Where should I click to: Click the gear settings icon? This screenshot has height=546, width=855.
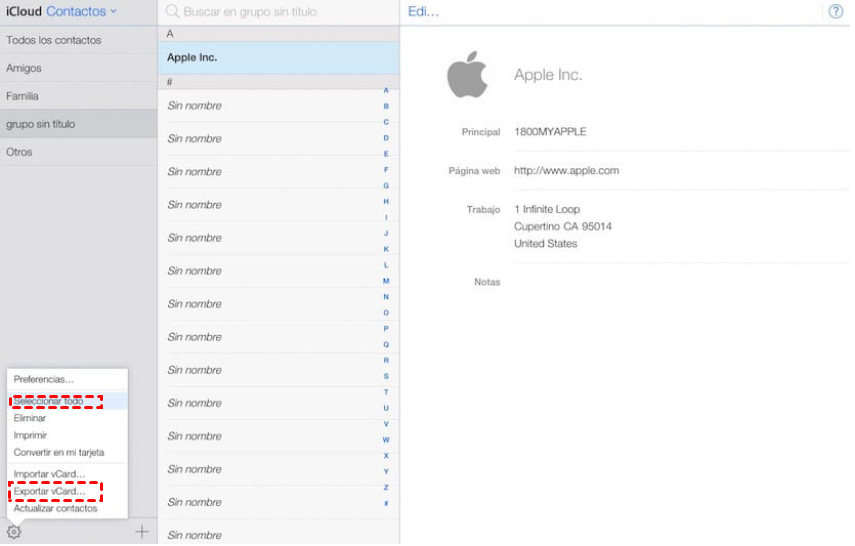point(14,532)
